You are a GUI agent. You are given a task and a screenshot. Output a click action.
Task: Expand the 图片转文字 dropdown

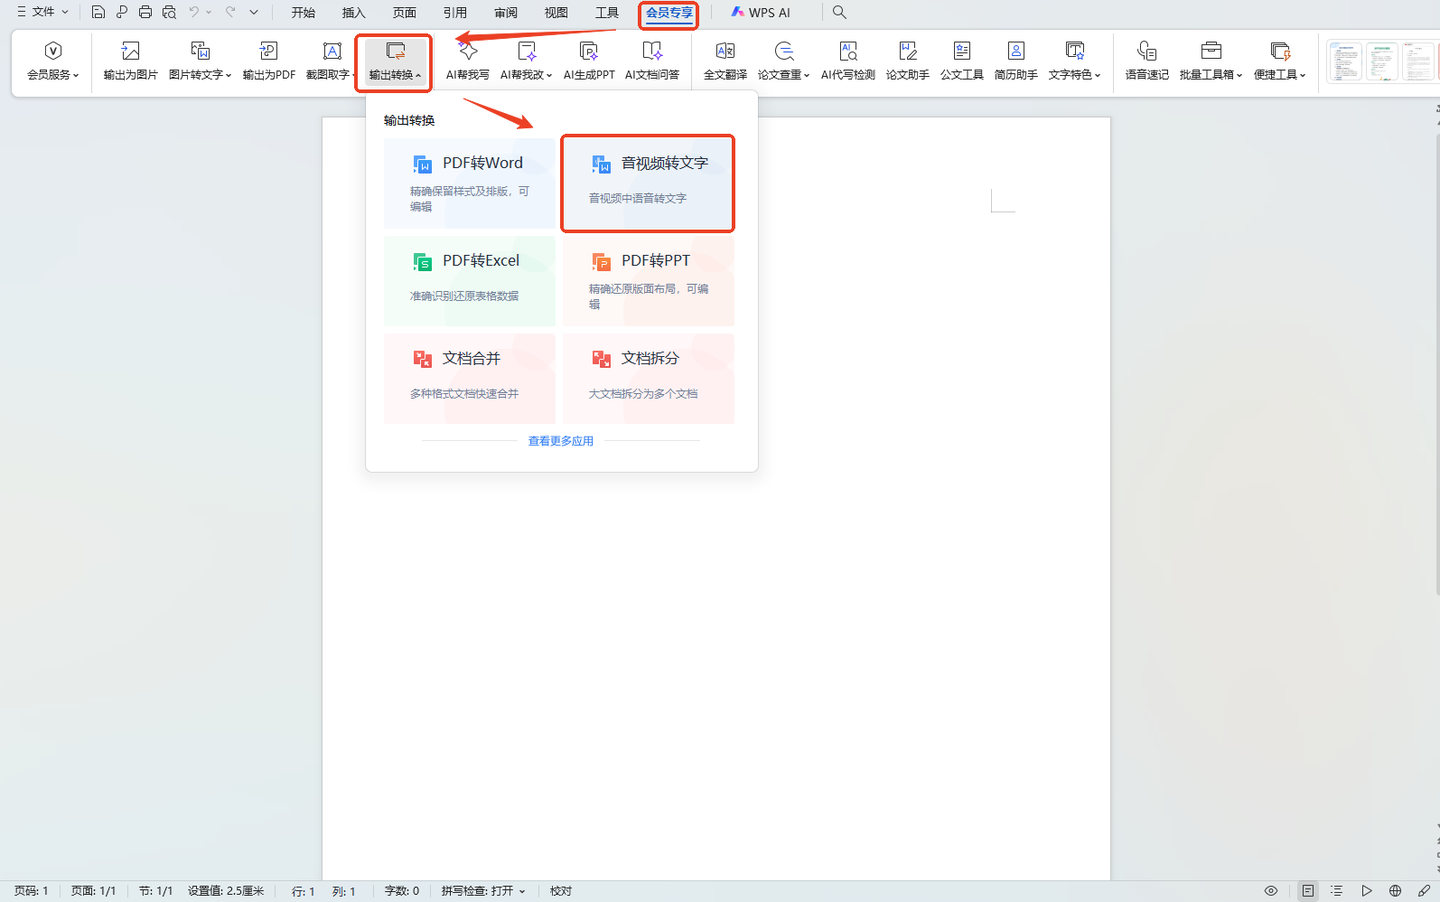click(x=228, y=75)
